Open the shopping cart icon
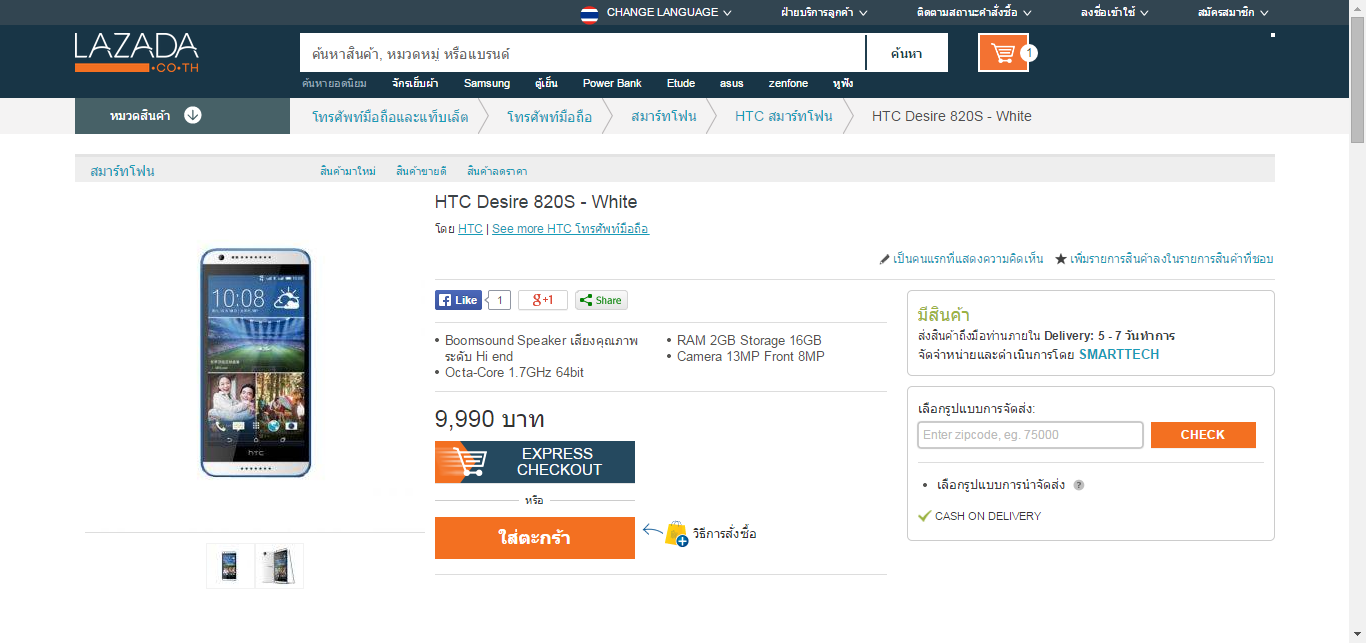The width and height of the screenshot is (1366, 643). [1003, 53]
